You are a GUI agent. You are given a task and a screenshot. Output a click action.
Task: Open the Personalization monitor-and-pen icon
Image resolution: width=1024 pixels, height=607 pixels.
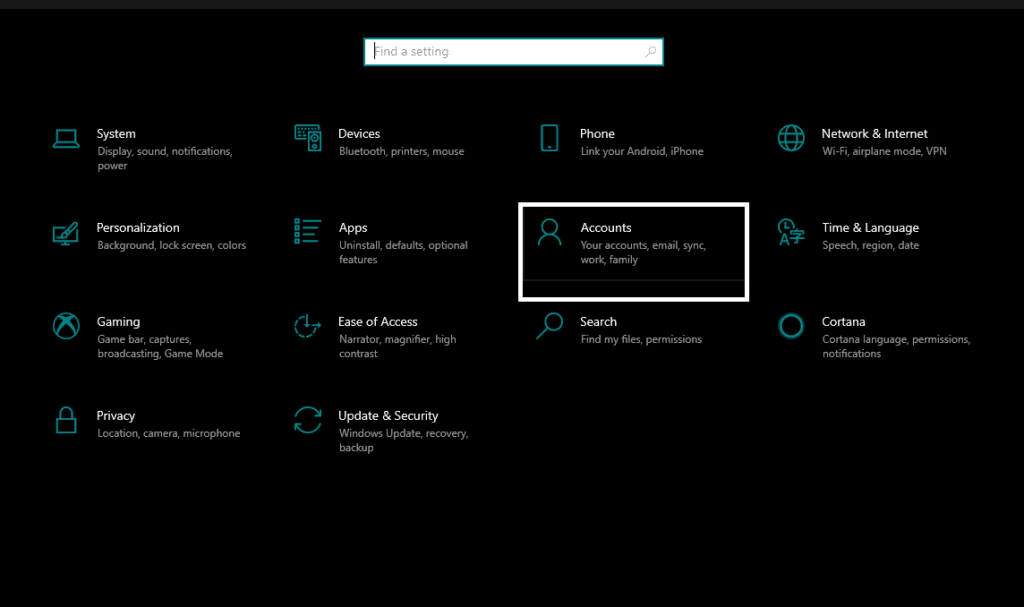66,233
